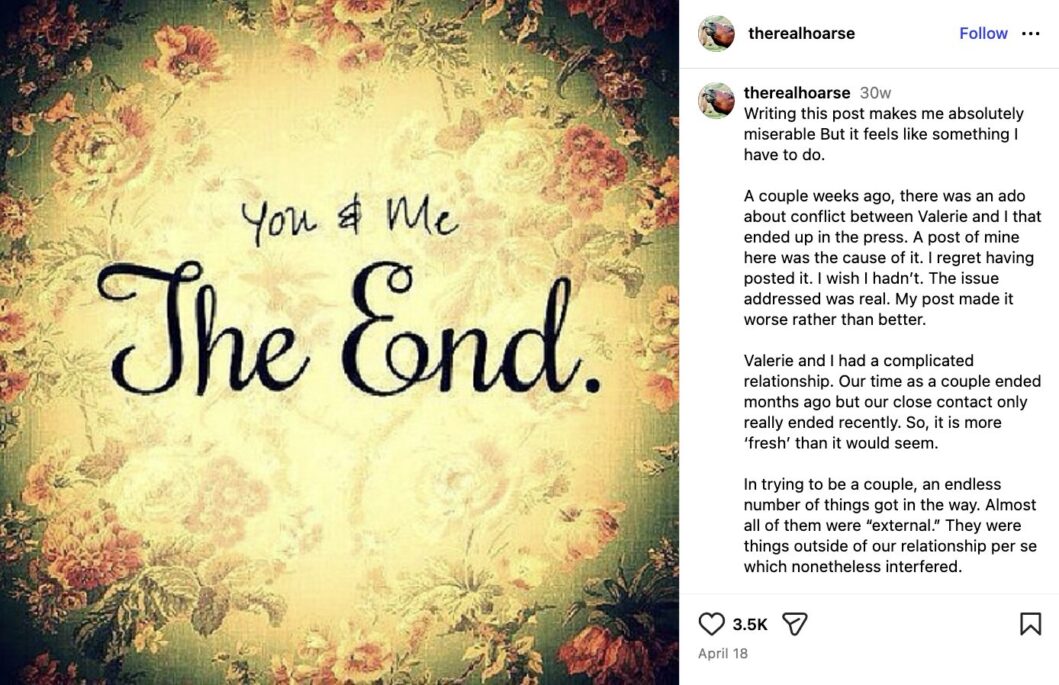This screenshot has height=685, width=1059.
Task: Click the paragraph starting 'Valerie and I had'
Action: [892, 401]
